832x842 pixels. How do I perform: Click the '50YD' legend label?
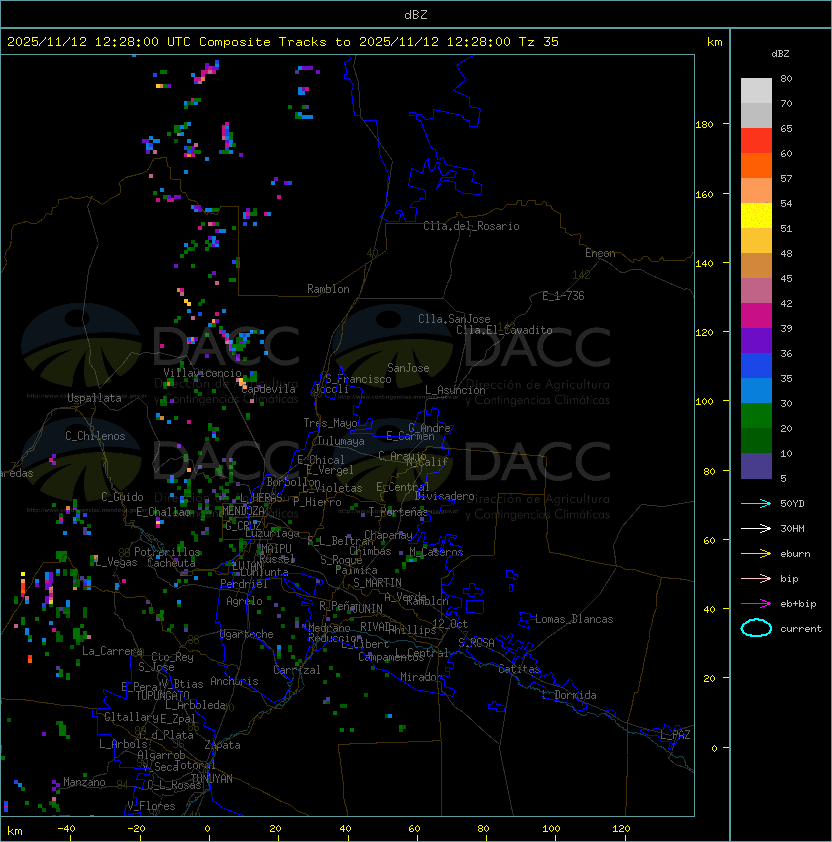792,504
